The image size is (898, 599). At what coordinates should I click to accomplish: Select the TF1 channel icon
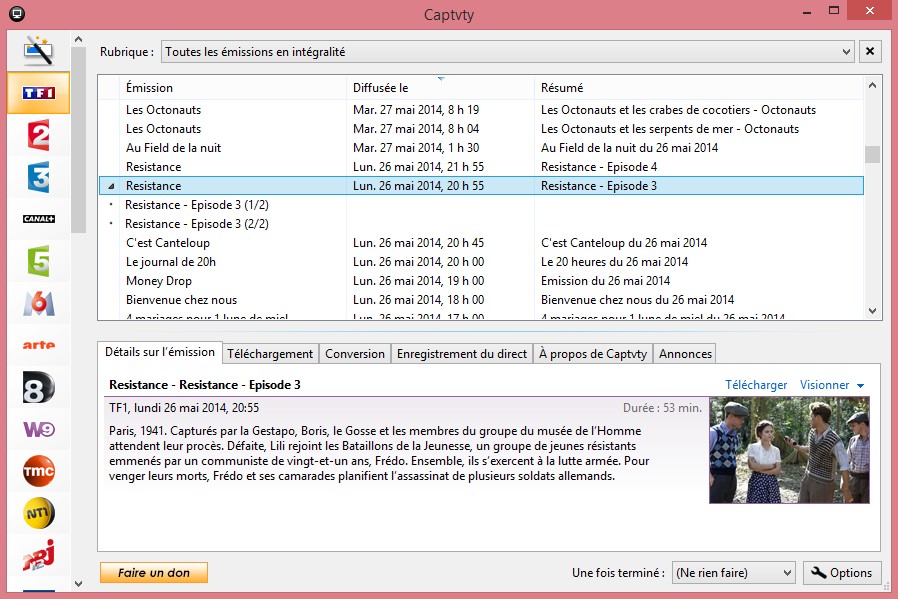[x=38, y=93]
